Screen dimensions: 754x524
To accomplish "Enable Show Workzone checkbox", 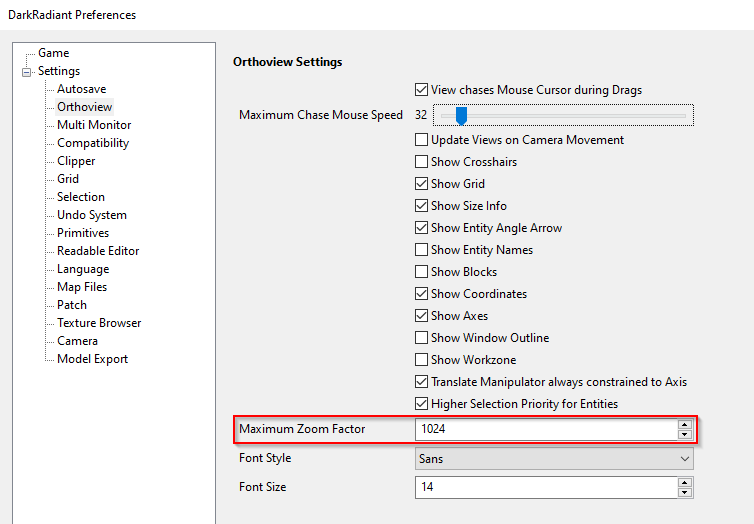I will tap(422, 360).
